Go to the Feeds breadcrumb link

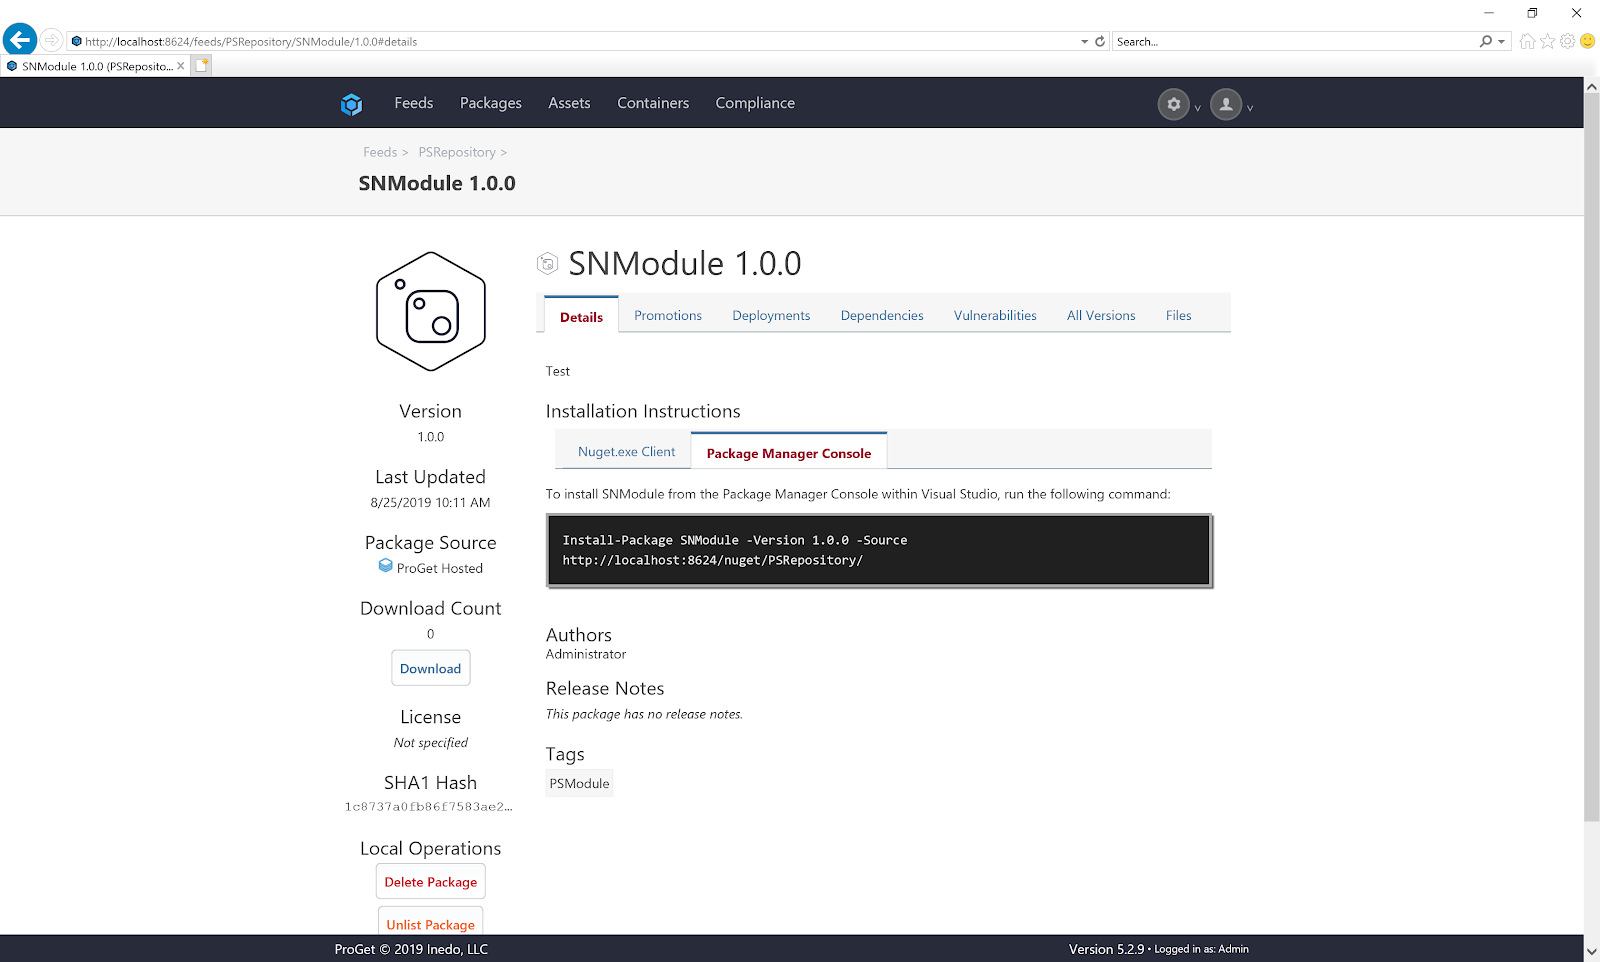click(x=380, y=152)
